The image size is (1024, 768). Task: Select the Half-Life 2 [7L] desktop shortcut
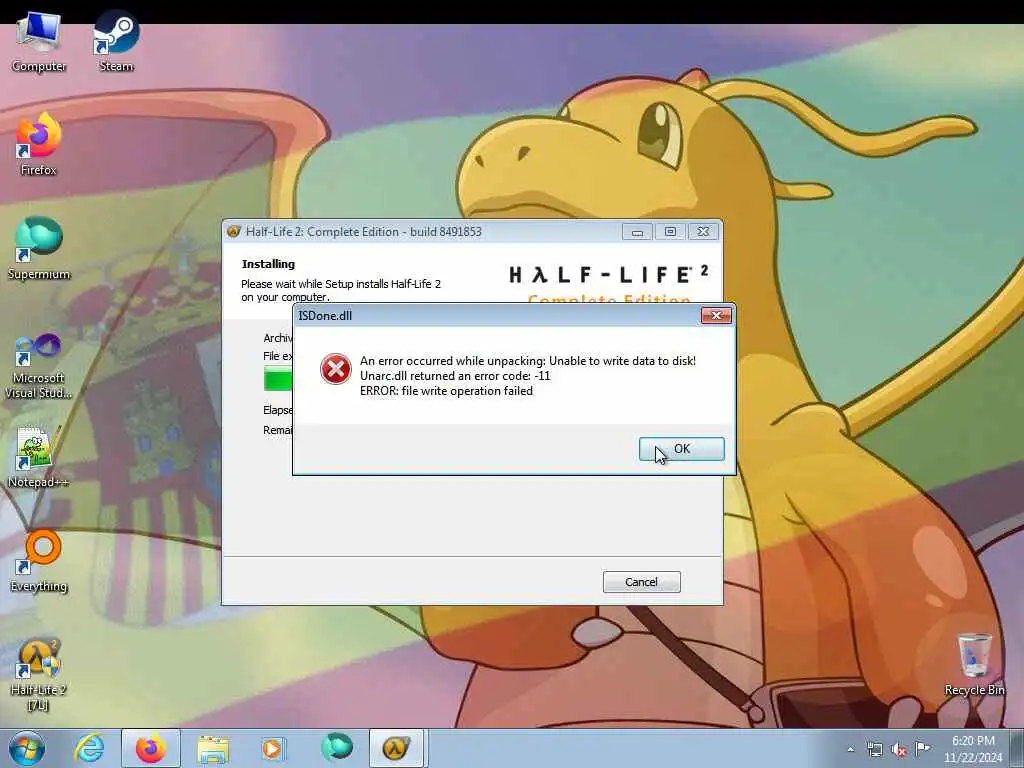[x=39, y=675]
